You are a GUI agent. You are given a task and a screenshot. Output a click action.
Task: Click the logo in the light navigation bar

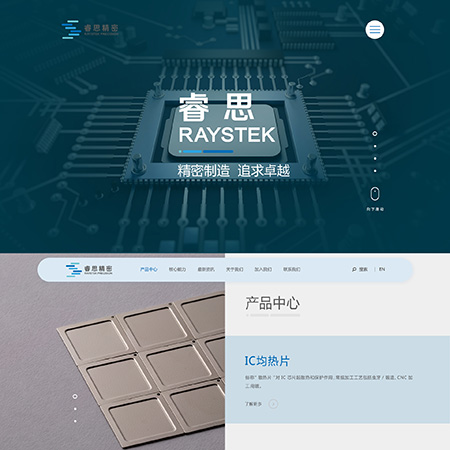(89, 269)
